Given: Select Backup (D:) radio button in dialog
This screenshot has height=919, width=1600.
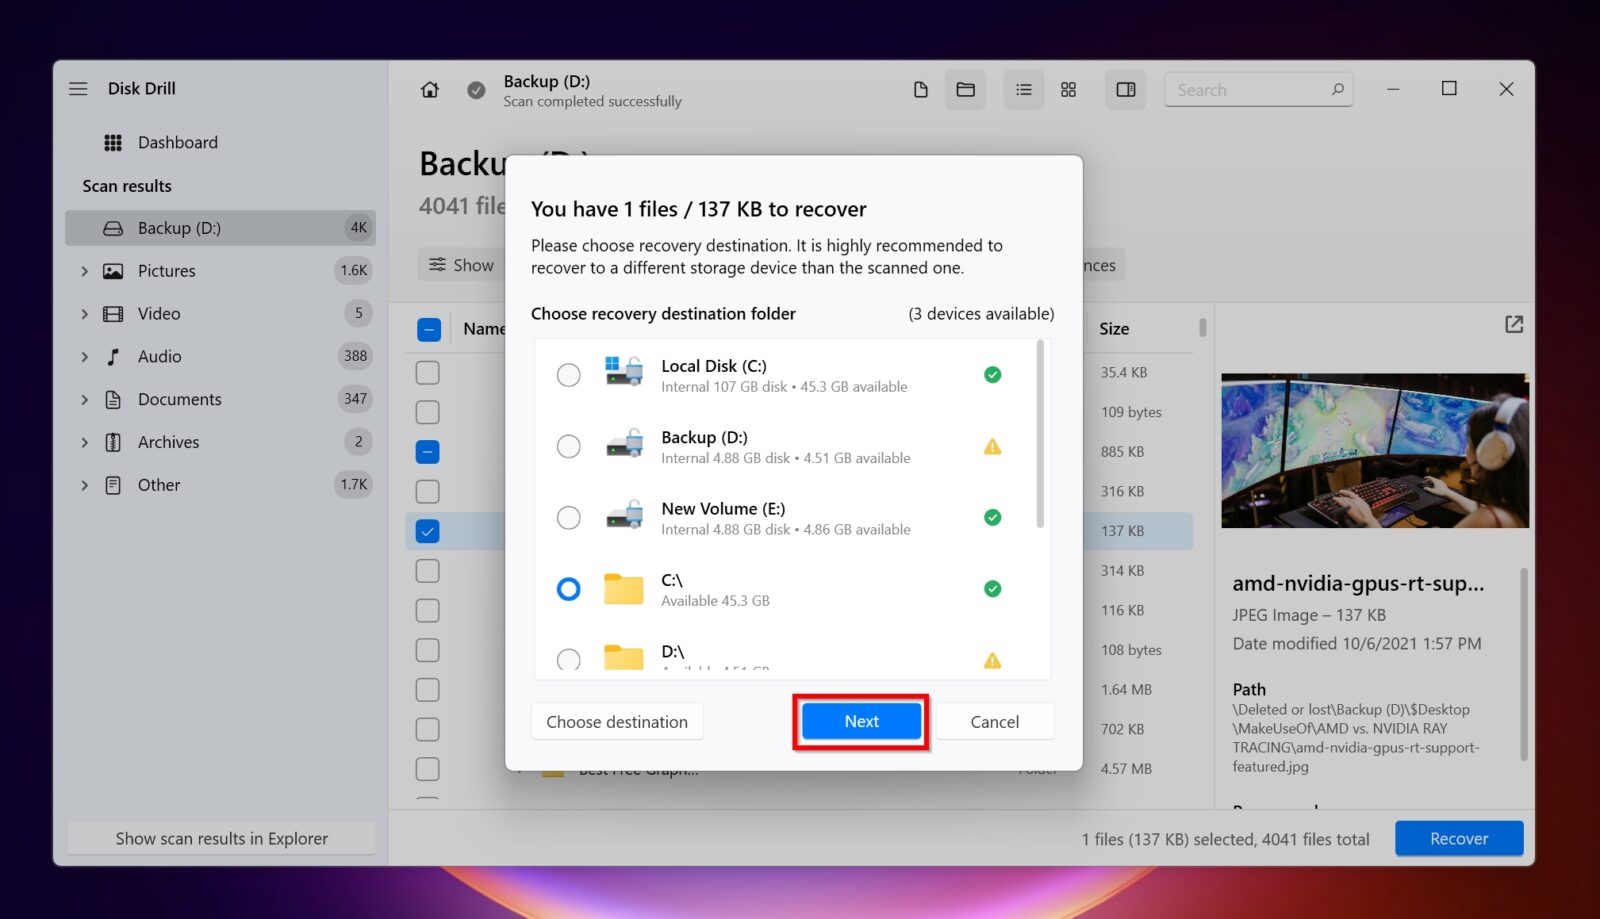Looking at the screenshot, I should [568, 446].
